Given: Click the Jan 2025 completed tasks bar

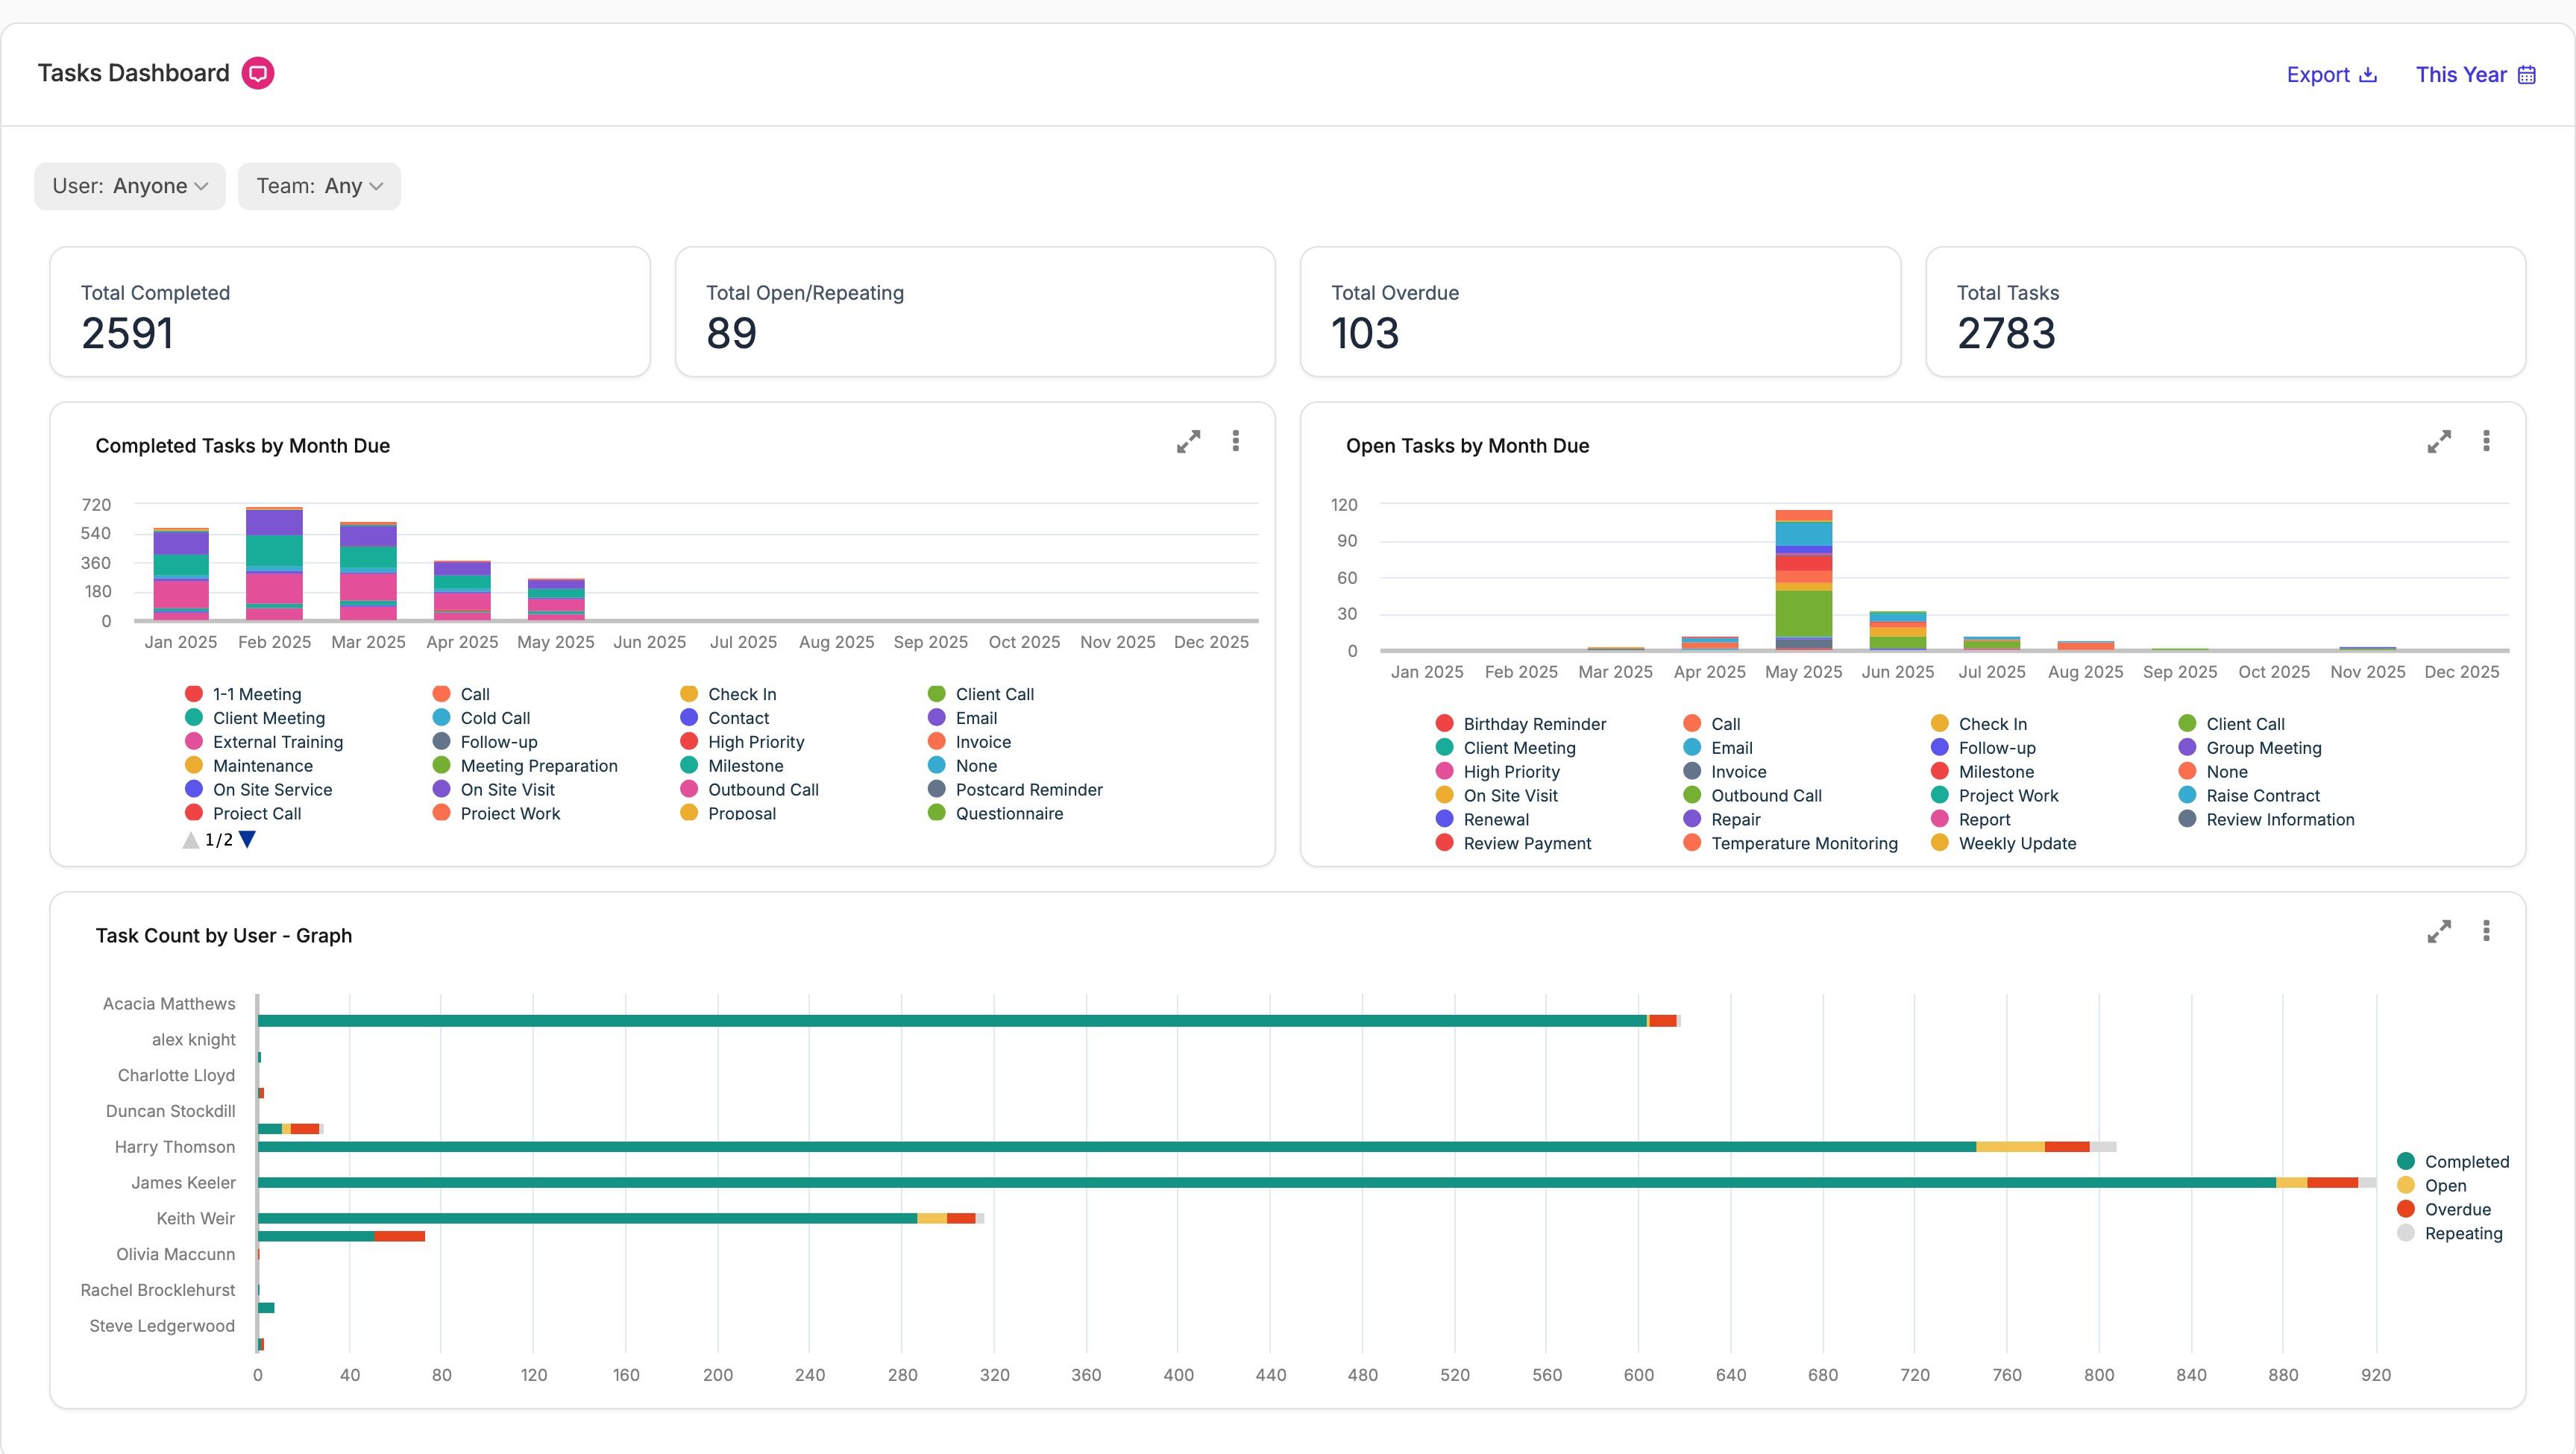Looking at the screenshot, I should click(180, 574).
